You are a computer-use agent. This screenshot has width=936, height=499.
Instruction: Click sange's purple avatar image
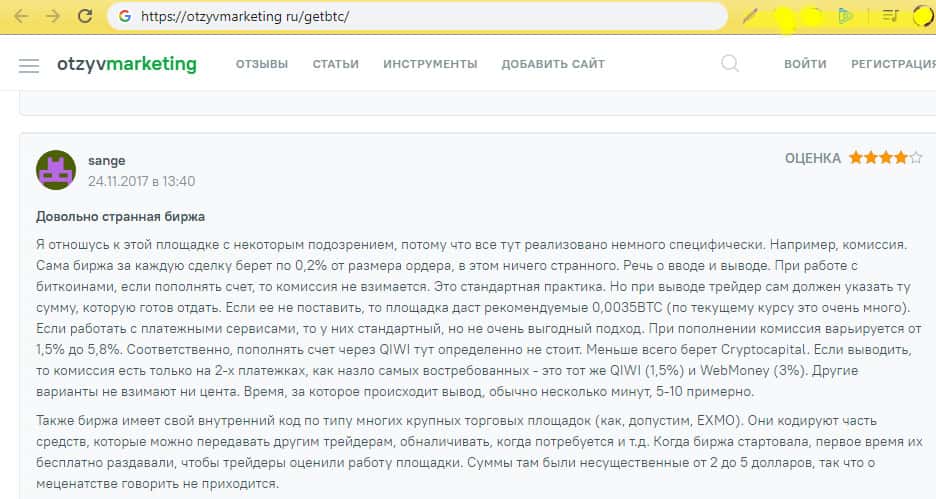(56, 170)
